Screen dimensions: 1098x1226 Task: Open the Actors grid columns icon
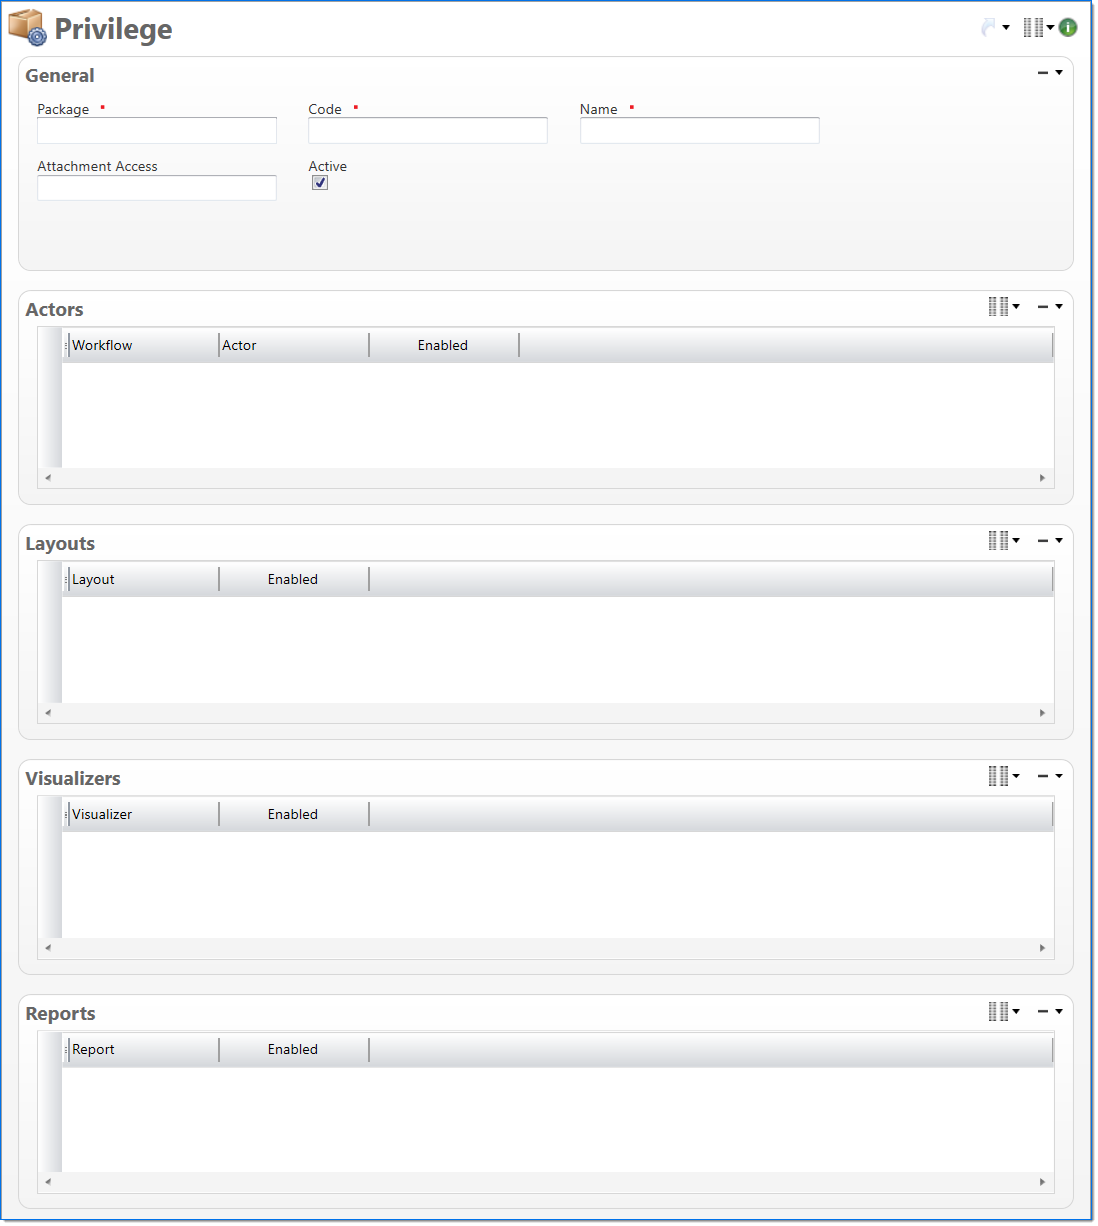click(998, 307)
